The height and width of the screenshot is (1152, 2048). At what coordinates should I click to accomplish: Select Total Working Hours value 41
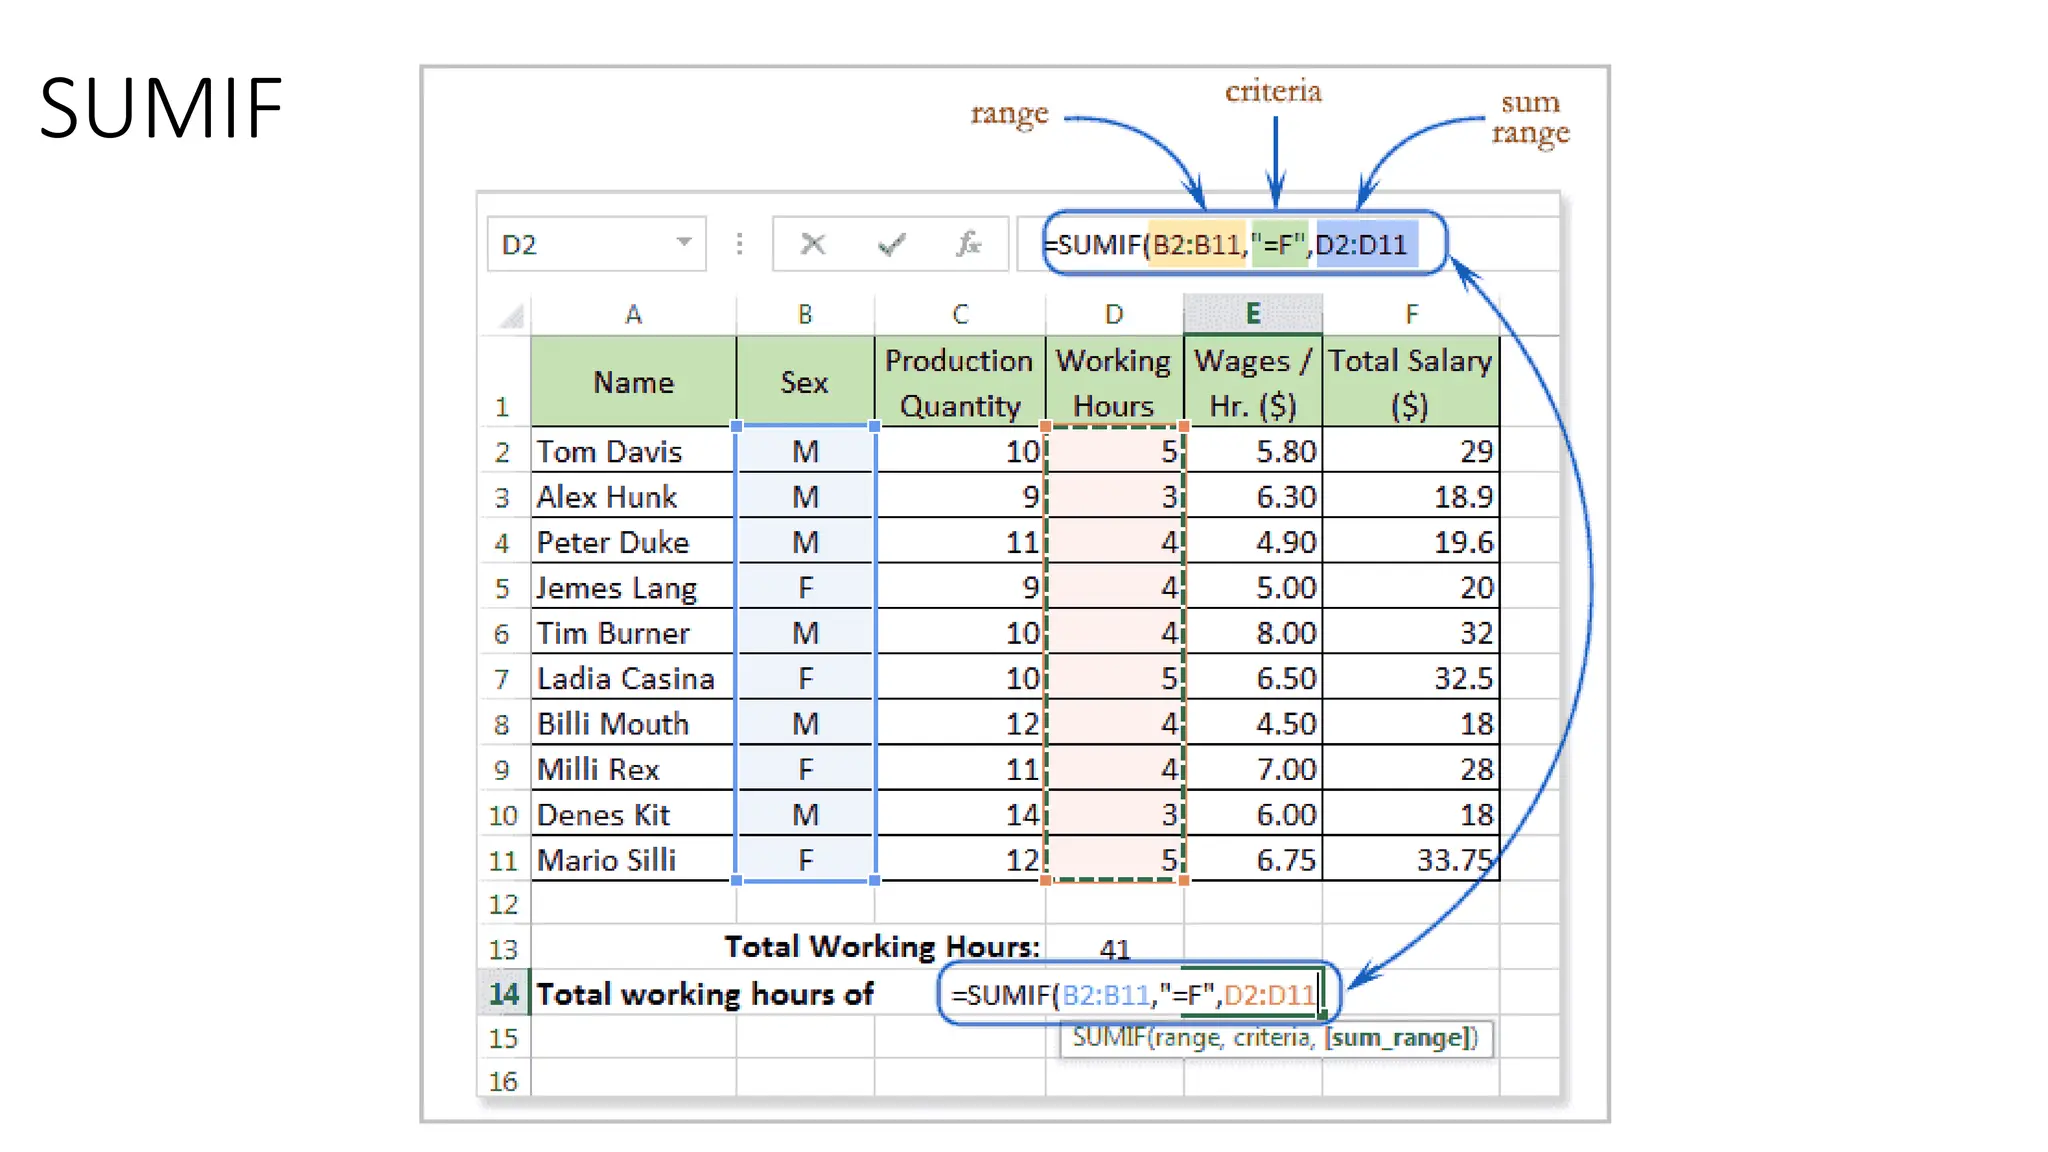coord(1114,949)
